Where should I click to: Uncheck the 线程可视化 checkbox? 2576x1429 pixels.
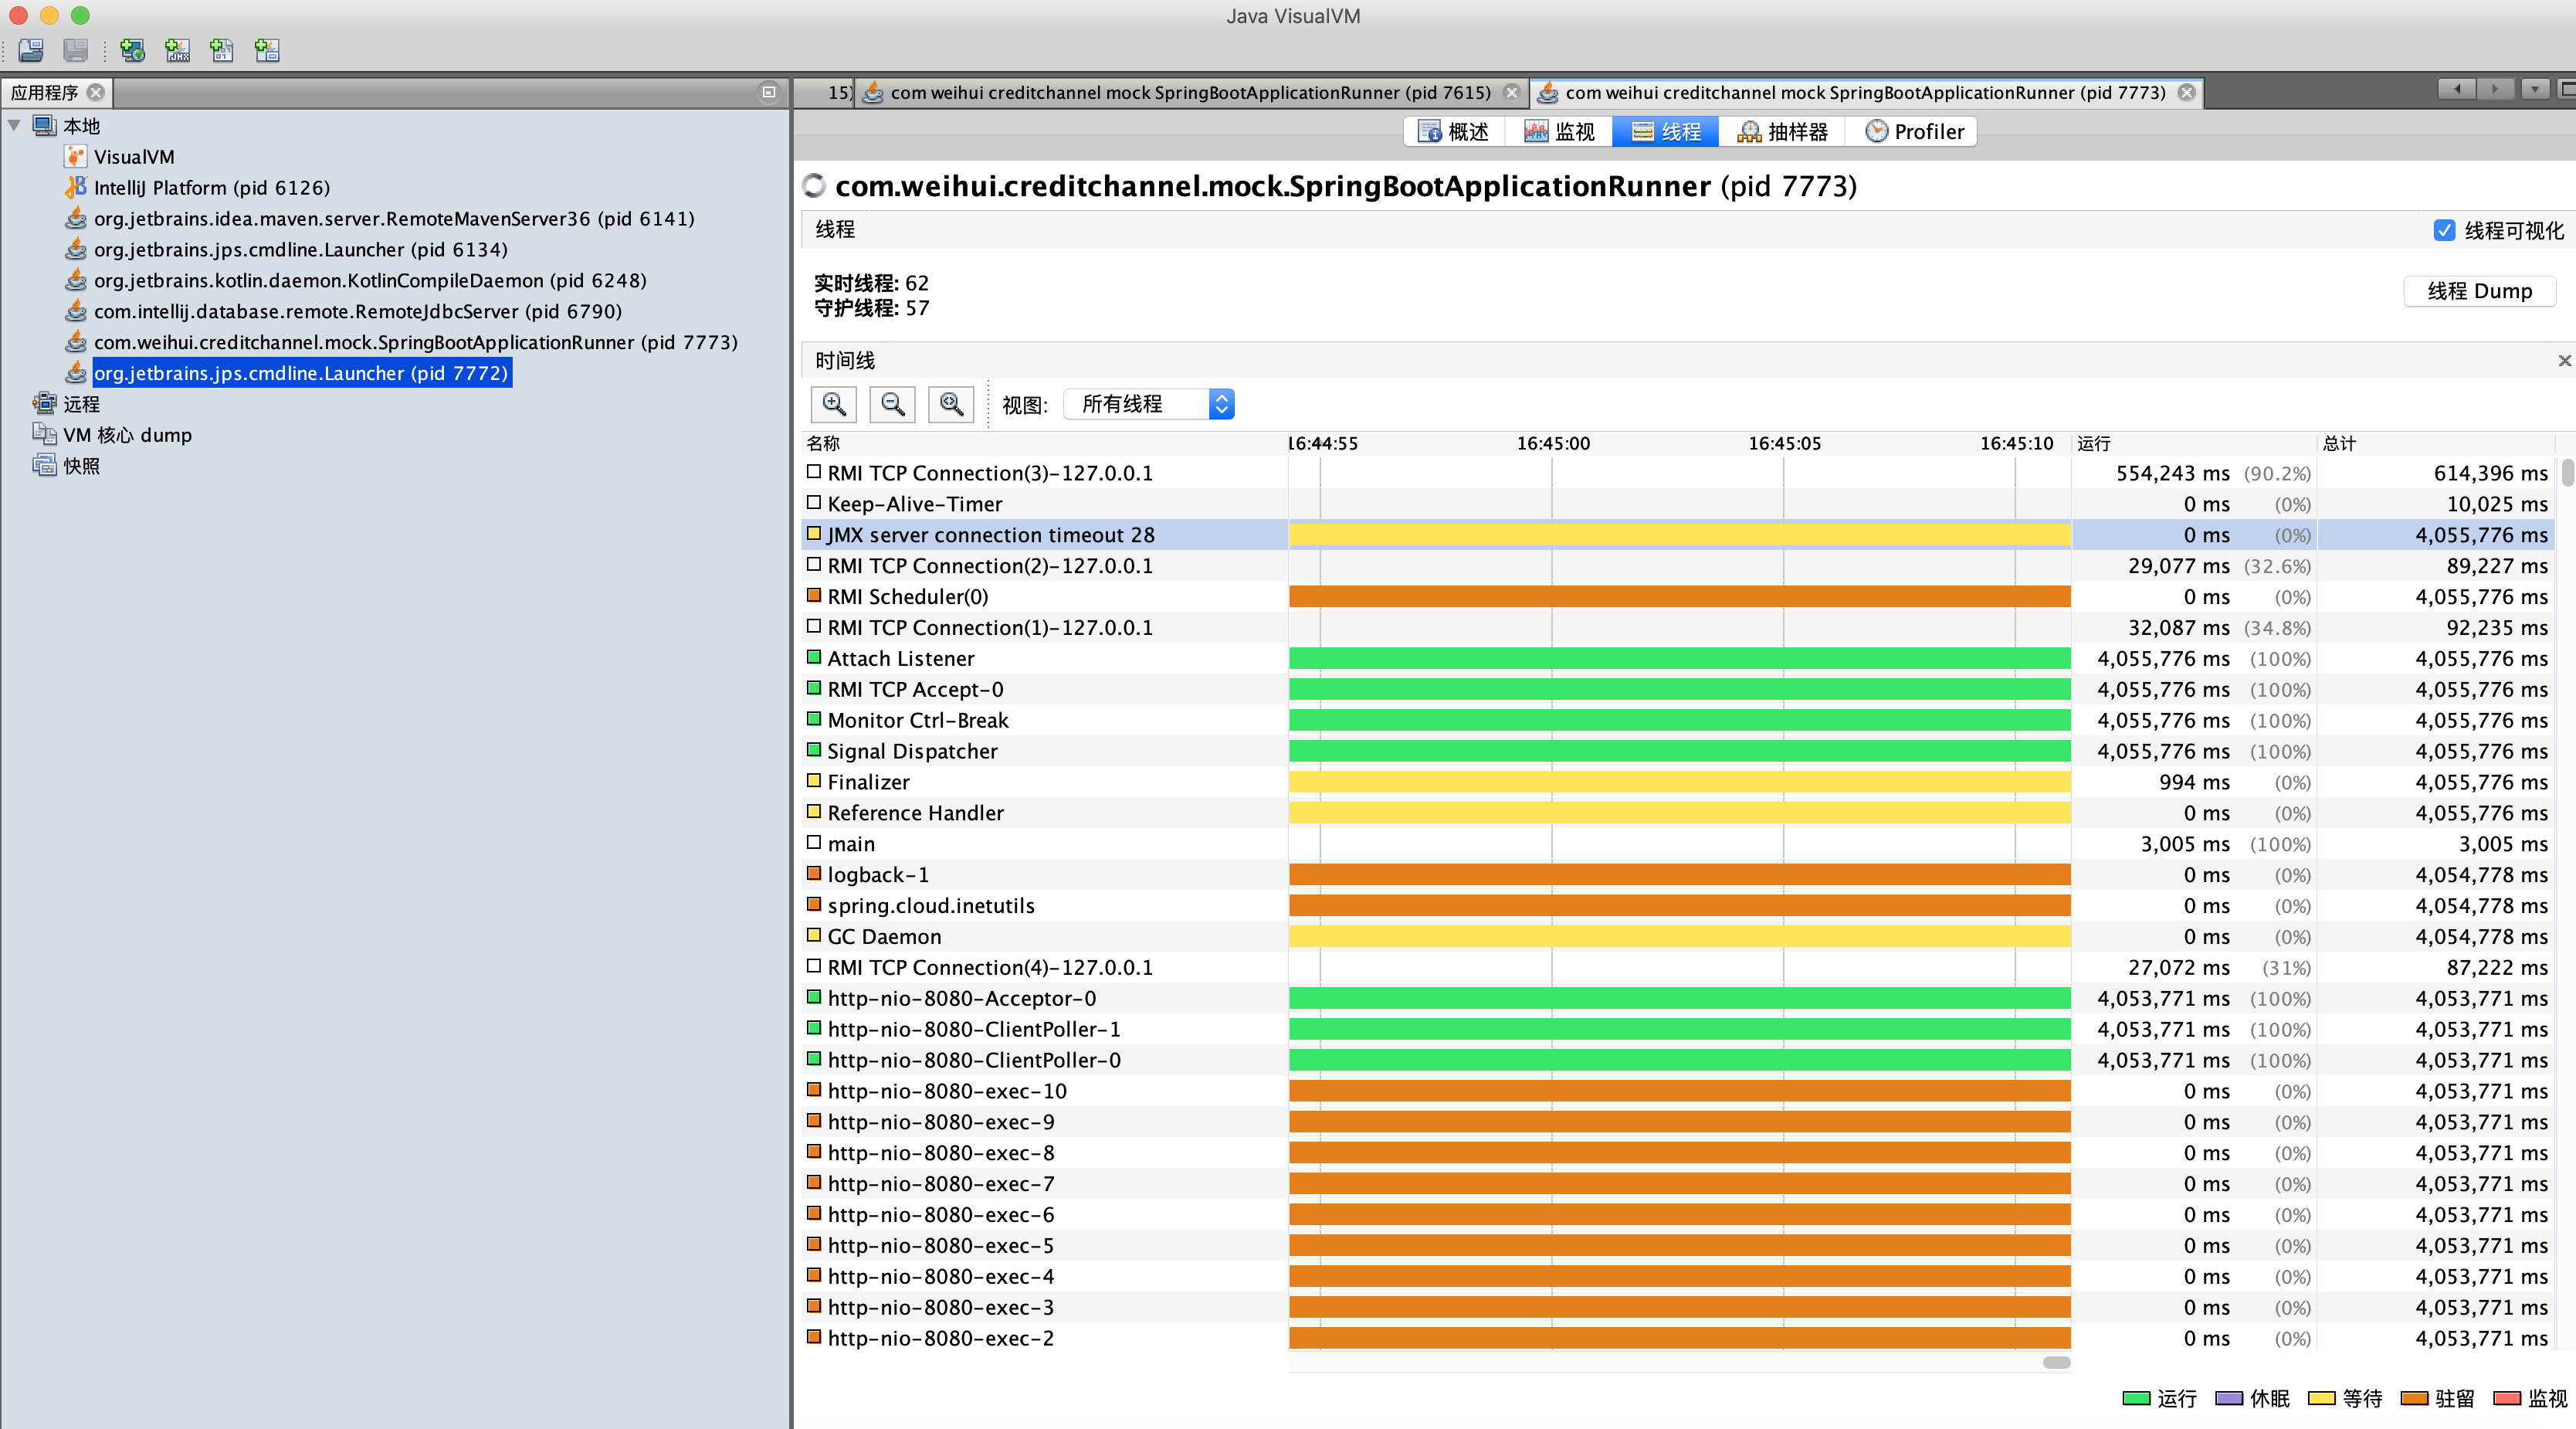click(x=2444, y=230)
